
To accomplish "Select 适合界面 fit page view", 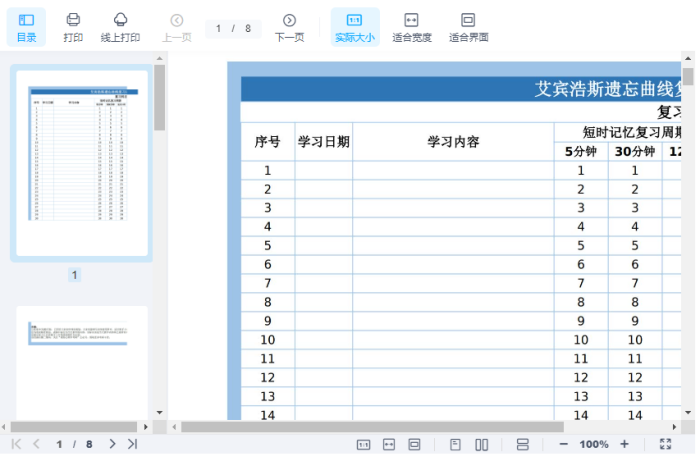I will point(468,28).
